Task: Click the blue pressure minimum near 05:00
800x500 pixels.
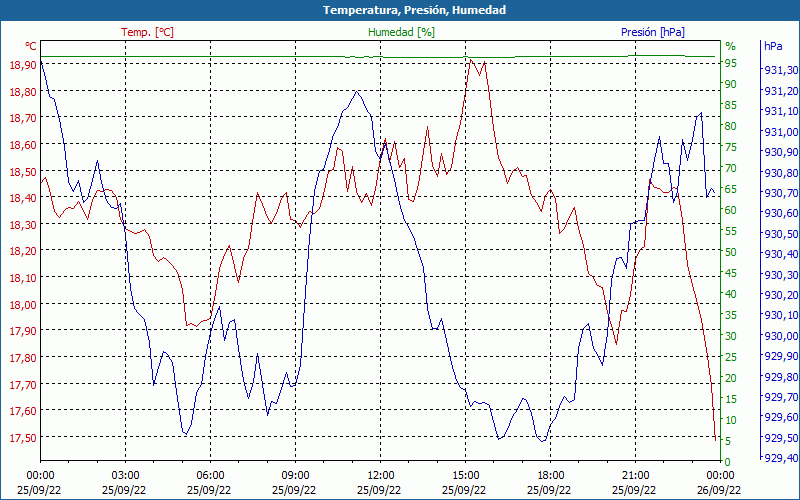Action: (185, 434)
